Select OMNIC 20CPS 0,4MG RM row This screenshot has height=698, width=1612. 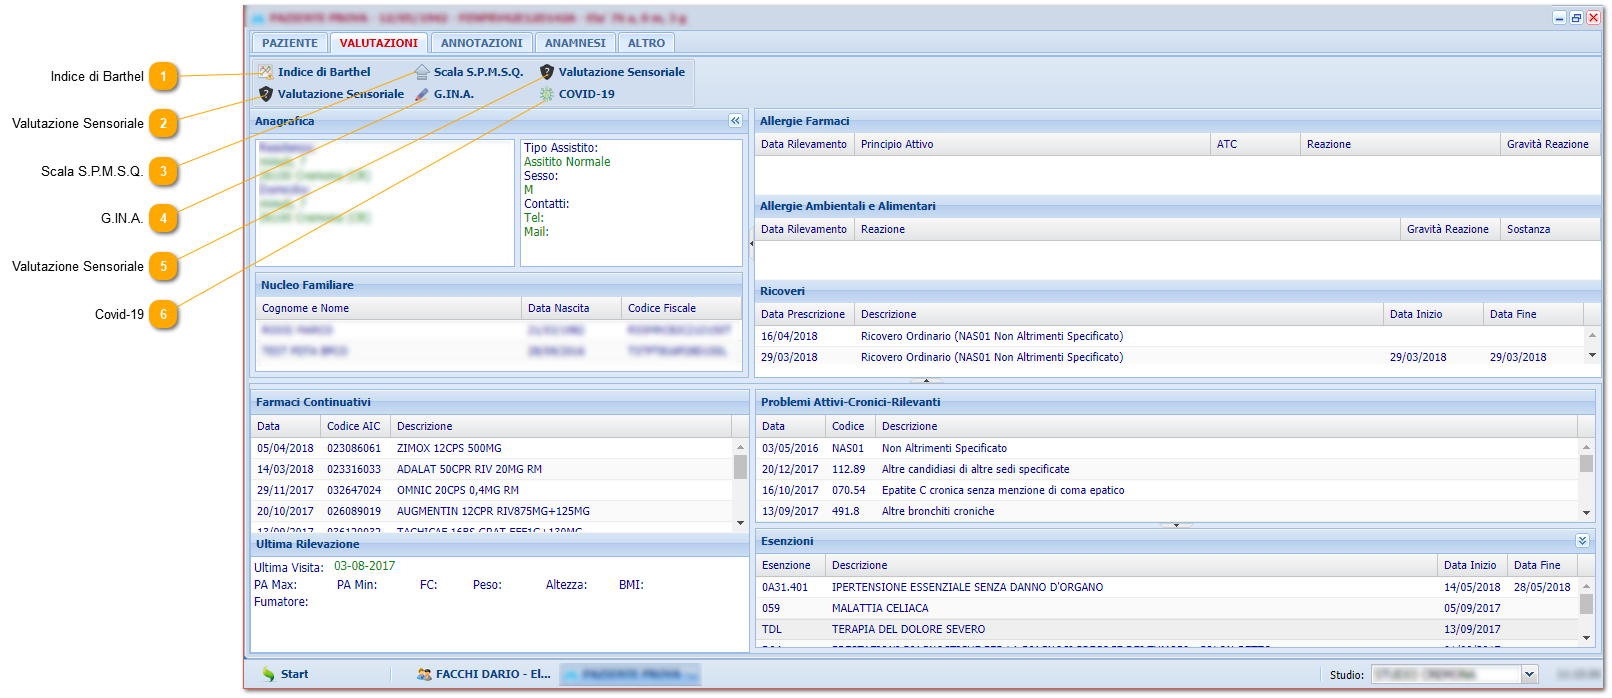(492, 490)
